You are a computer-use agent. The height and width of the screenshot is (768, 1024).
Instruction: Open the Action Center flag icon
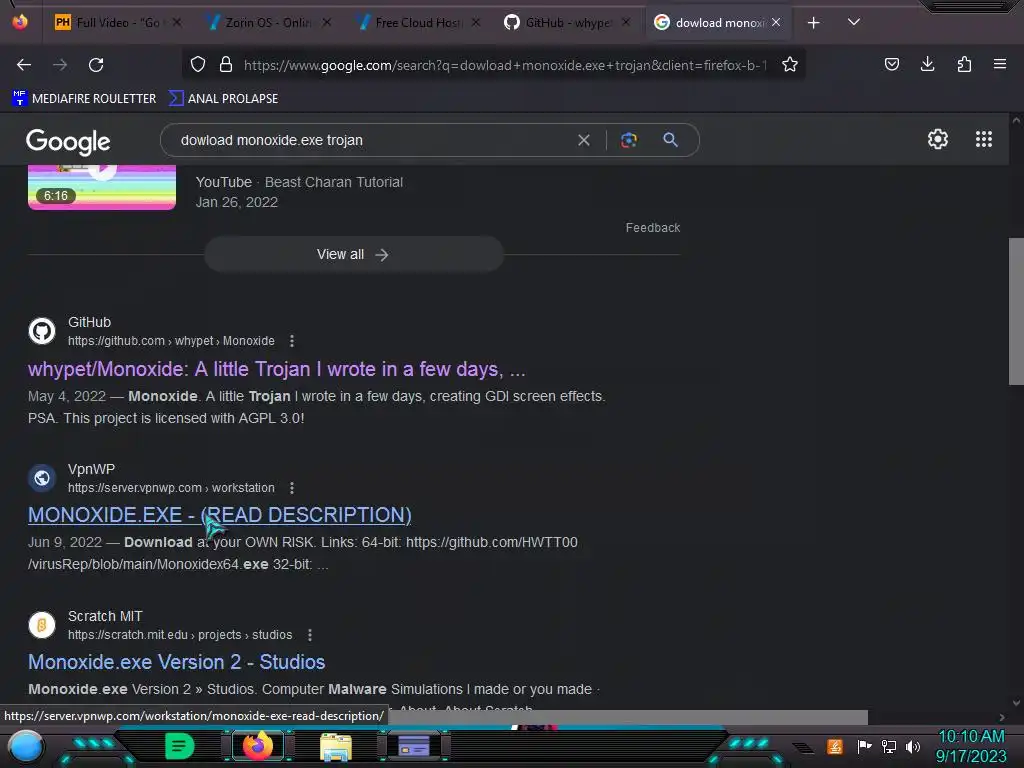coord(864,746)
